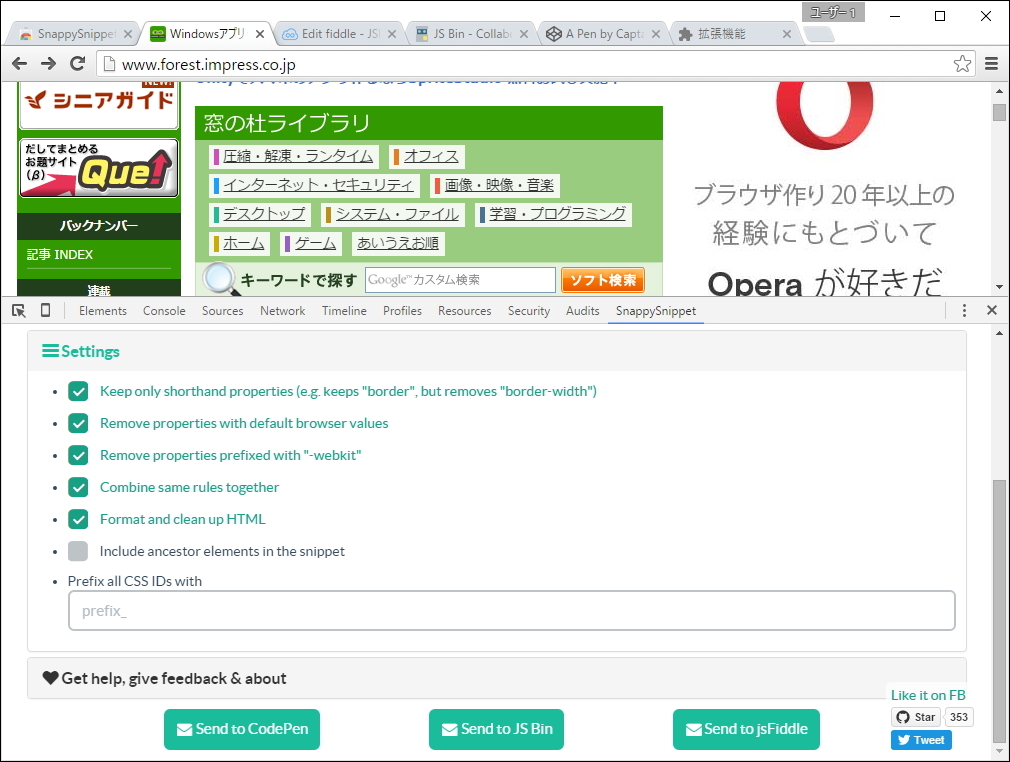Bookmark page with the star icon
This screenshot has width=1010, height=762.
click(x=962, y=64)
